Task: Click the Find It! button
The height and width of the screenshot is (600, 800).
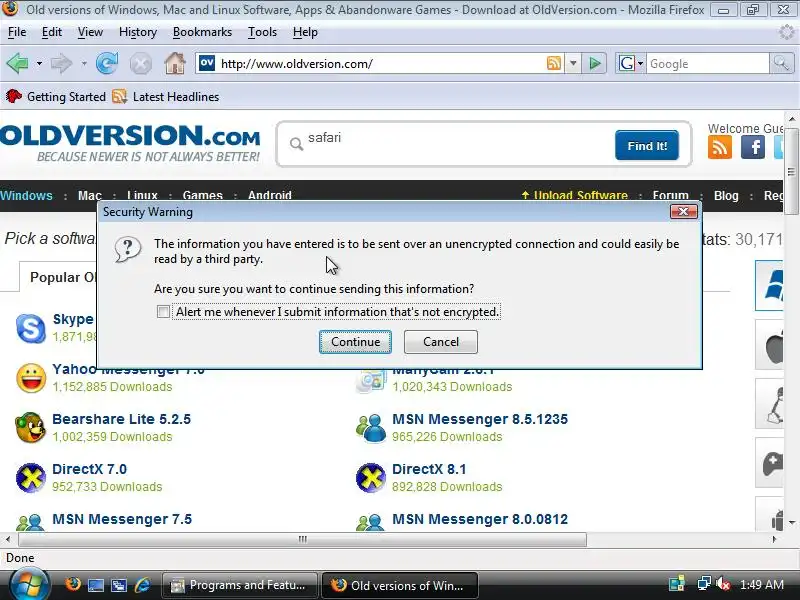Action: click(x=647, y=145)
